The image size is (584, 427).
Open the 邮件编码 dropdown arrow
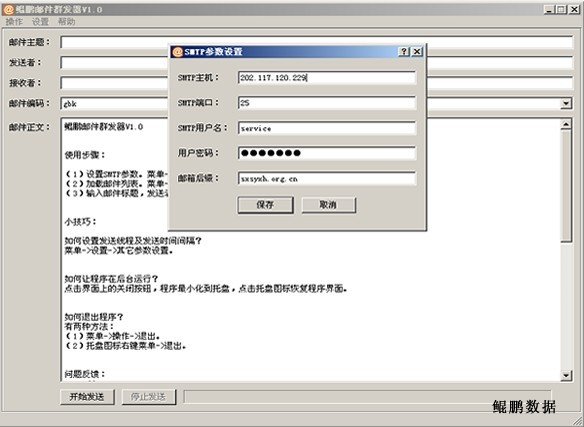point(566,103)
